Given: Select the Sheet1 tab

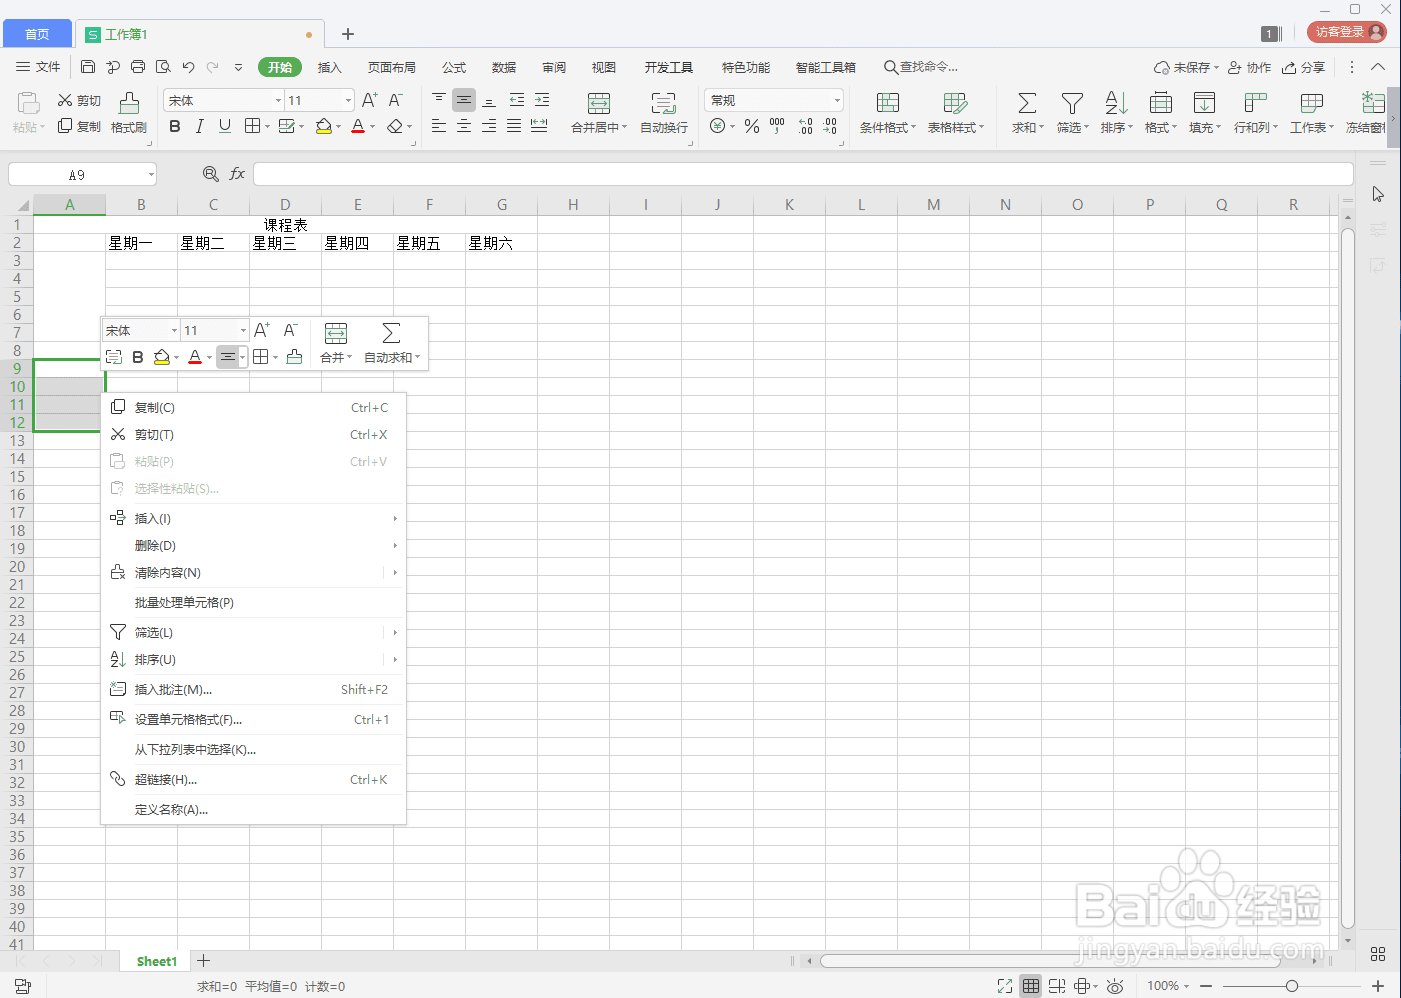Looking at the screenshot, I should click(157, 961).
